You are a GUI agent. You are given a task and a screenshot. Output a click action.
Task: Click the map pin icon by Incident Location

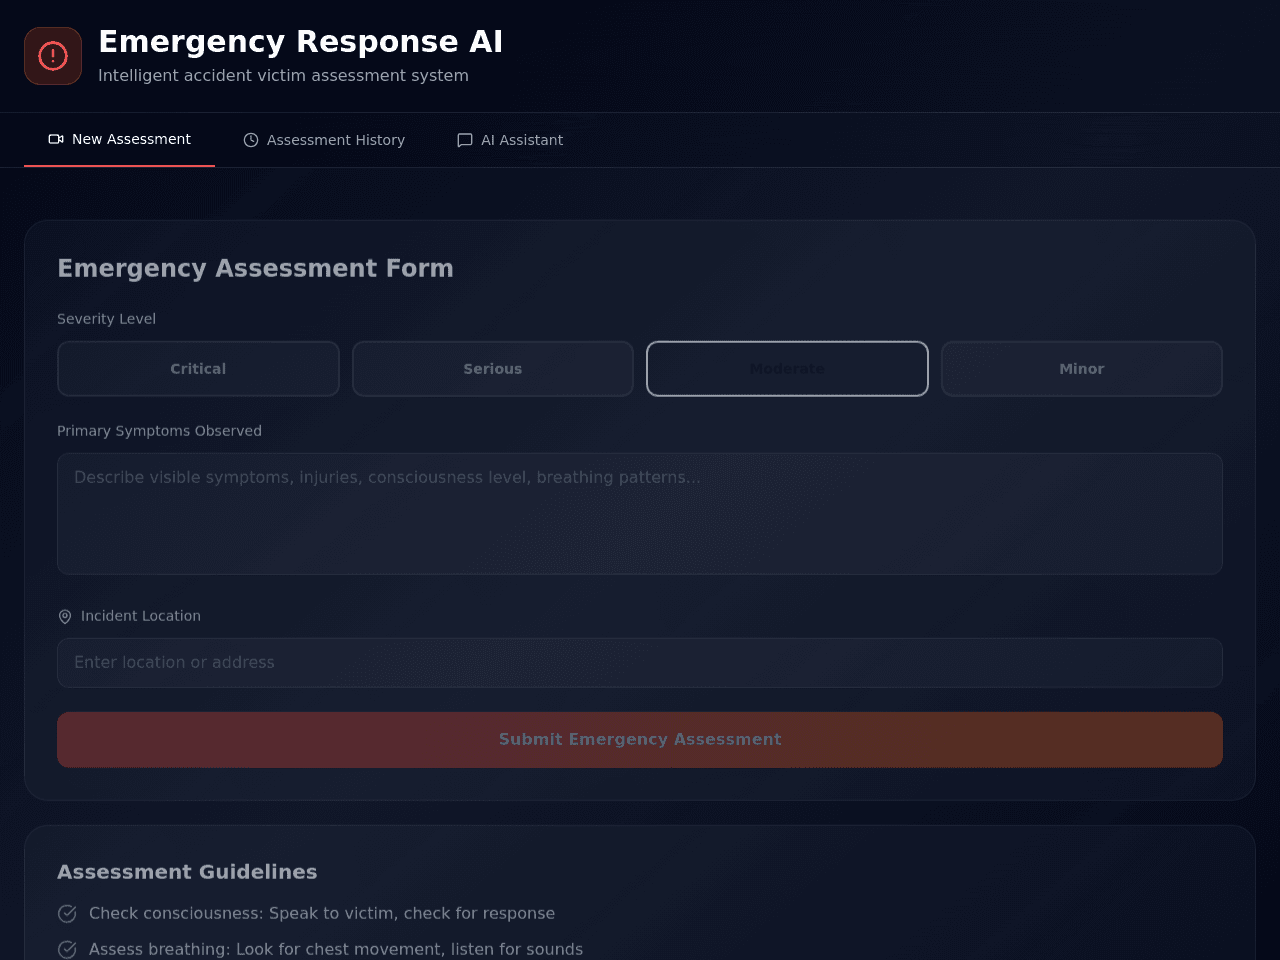pyautogui.click(x=65, y=617)
